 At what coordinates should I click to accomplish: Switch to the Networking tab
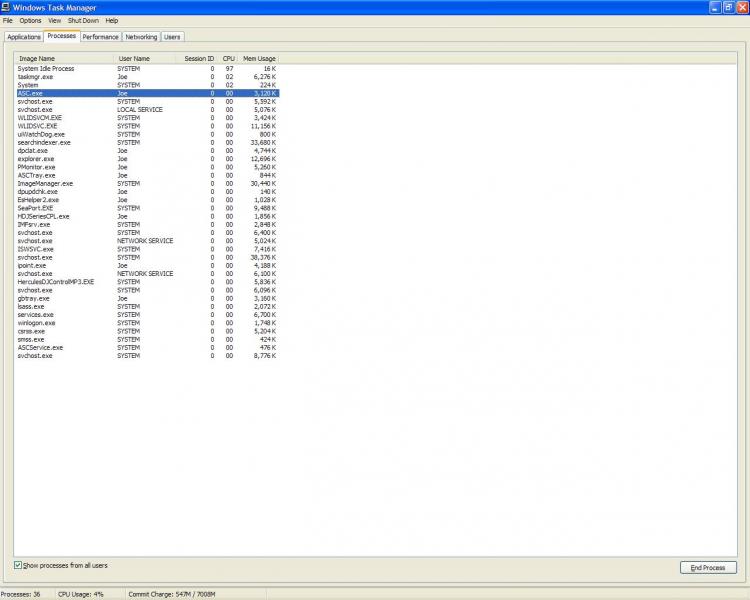tap(141, 37)
